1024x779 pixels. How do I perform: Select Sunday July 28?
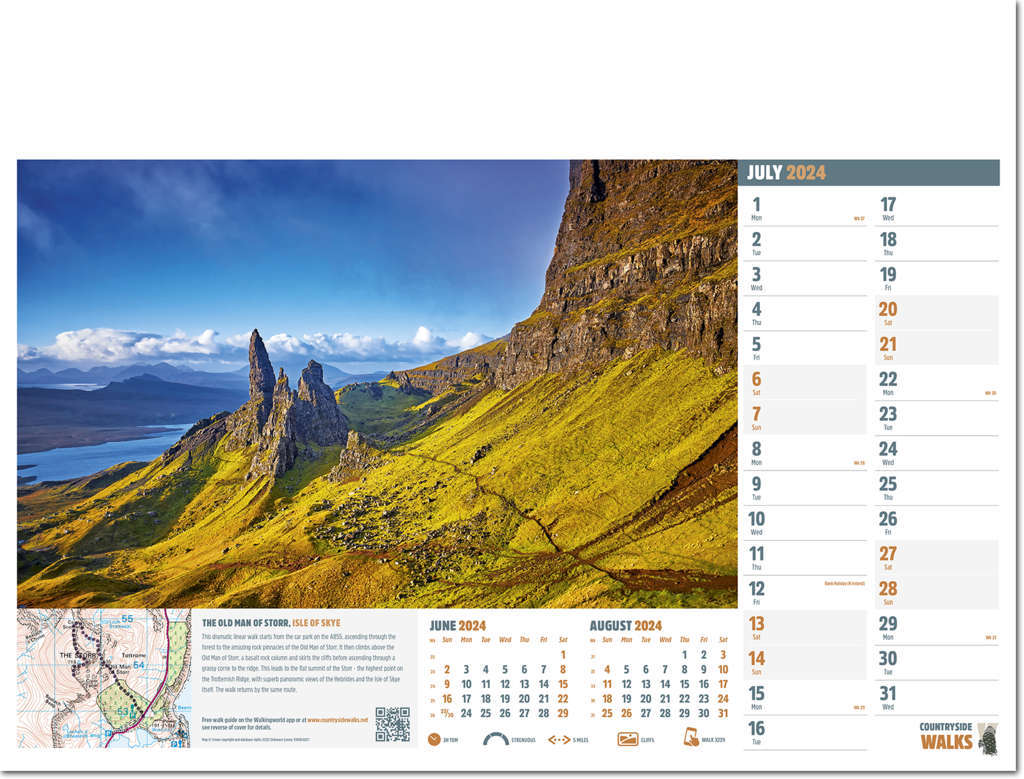click(x=936, y=593)
